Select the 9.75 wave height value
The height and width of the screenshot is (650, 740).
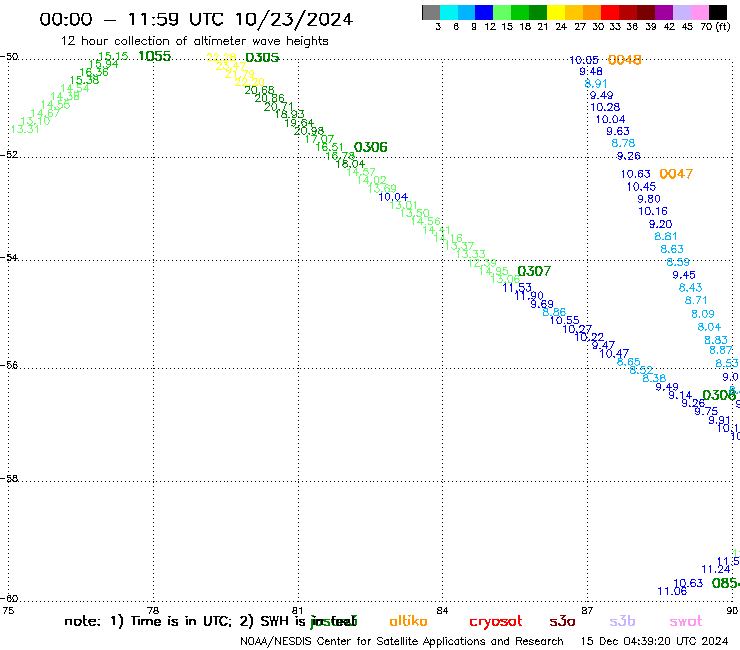pyautogui.click(x=706, y=411)
